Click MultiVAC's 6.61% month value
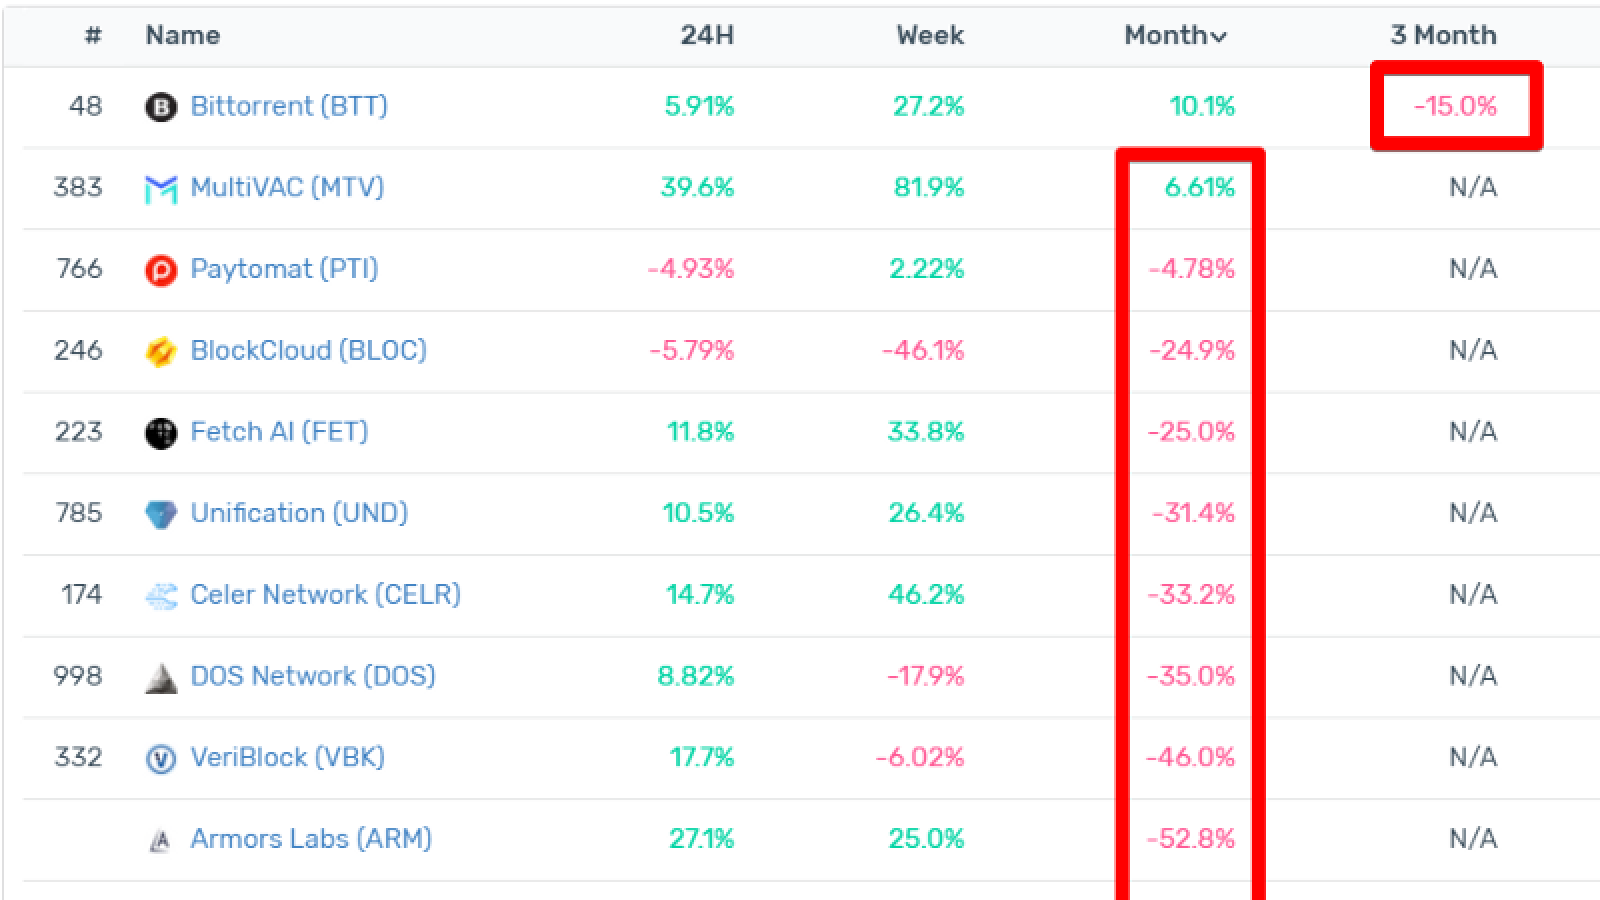Image resolution: width=1600 pixels, height=900 pixels. (x=1200, y=187)
